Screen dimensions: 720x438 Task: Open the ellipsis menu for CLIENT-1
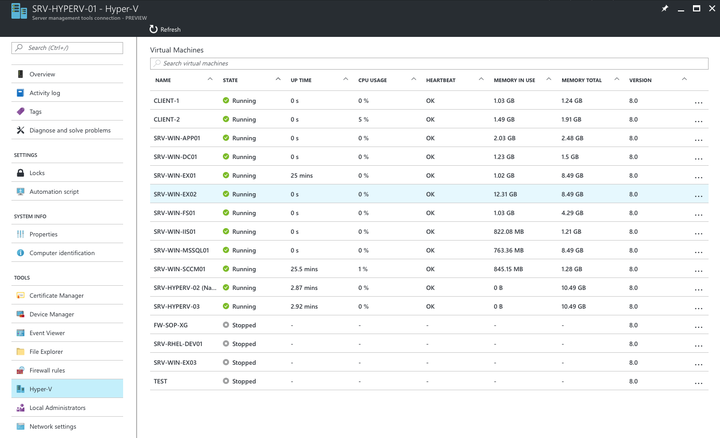click(698, 102)
